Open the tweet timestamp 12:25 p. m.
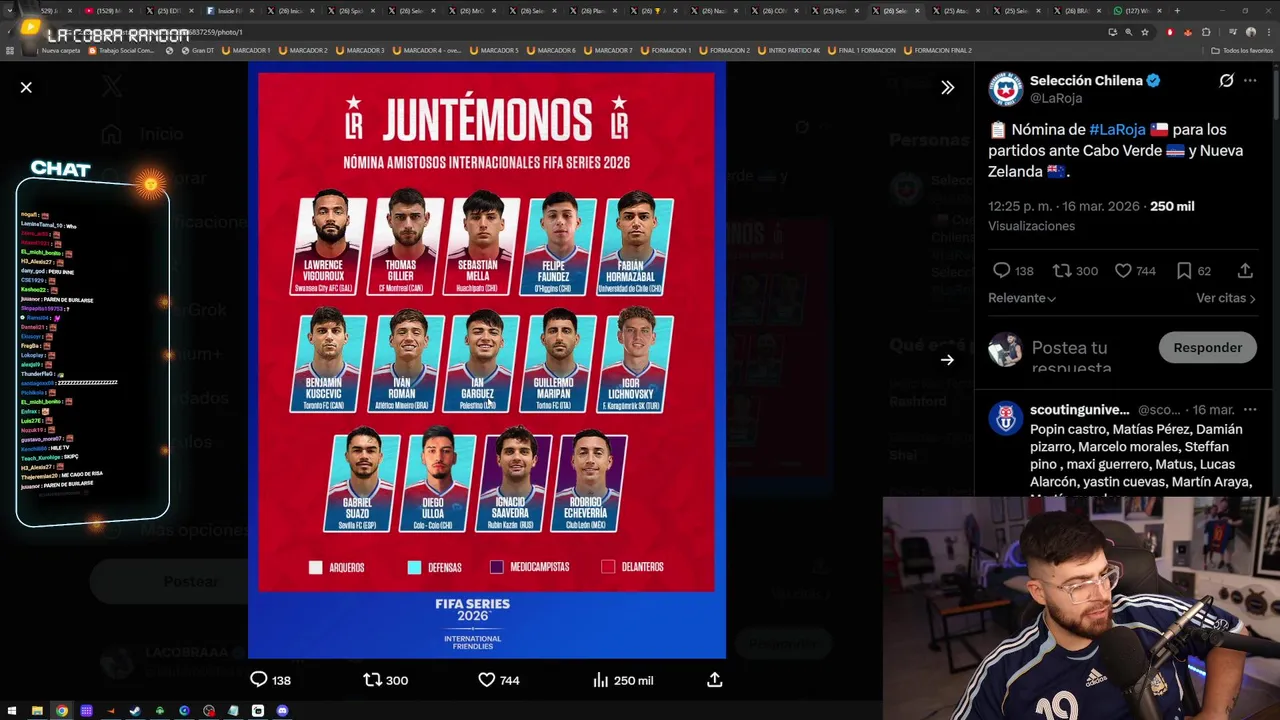Screen dimensions: 1280x720 (1020, 206)
